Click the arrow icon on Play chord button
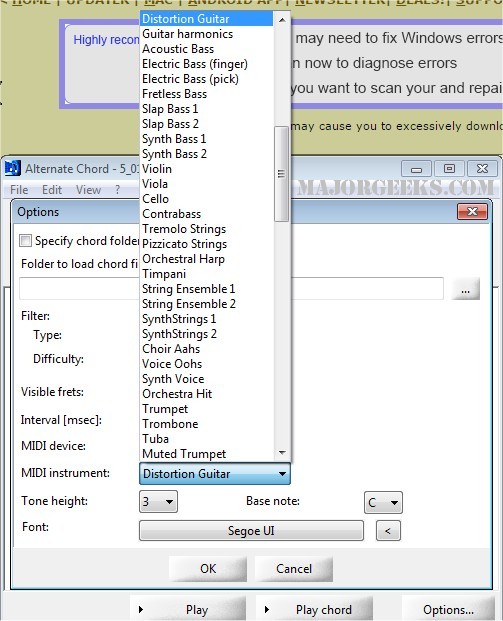This screenshot has width=503, height=621. click(x=267, y=610)
